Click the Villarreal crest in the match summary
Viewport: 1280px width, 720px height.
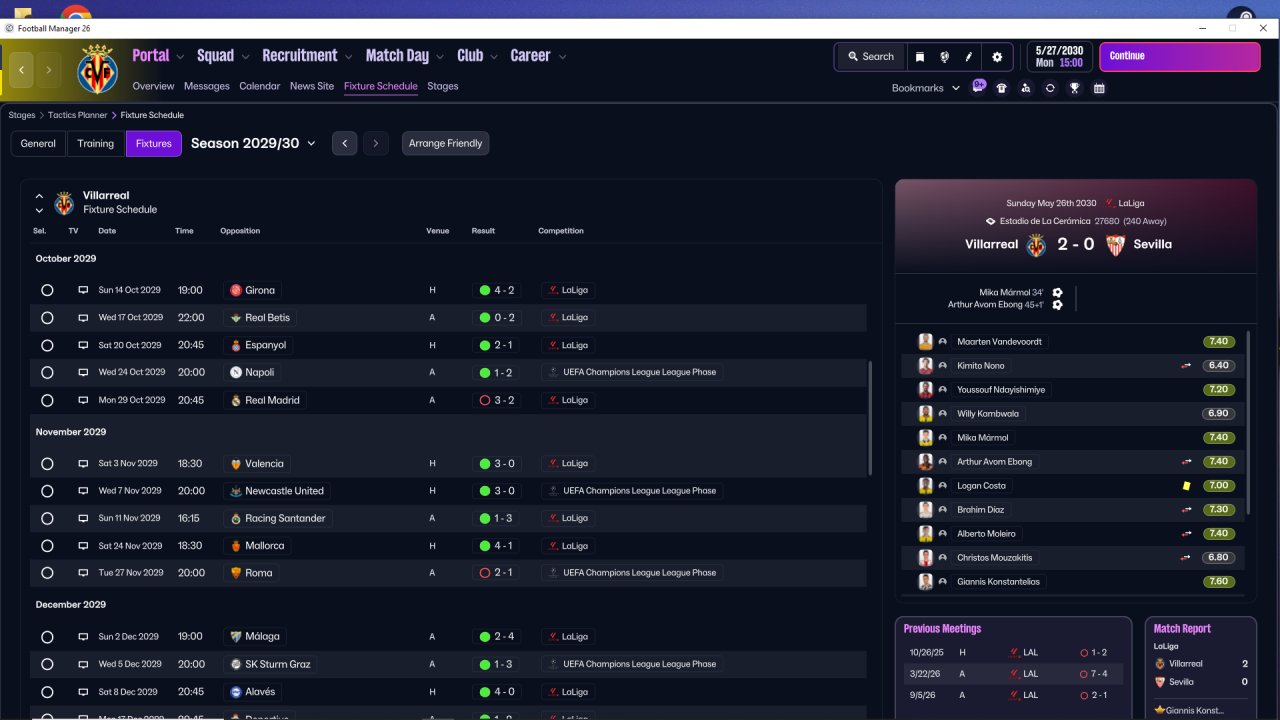[x=1036, y=244]
